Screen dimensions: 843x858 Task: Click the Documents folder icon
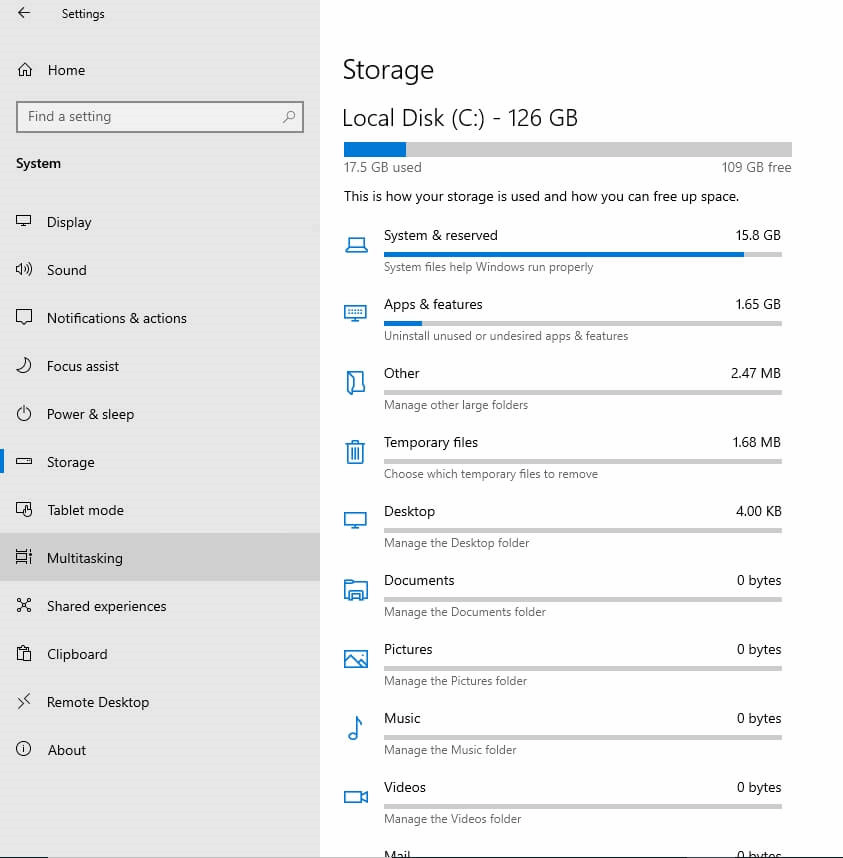[x=355, y=589]
